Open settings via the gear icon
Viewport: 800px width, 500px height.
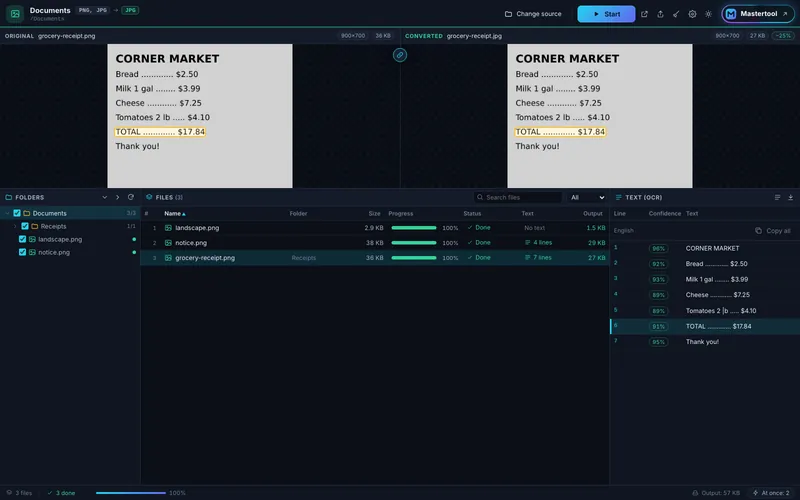point(692,14)
